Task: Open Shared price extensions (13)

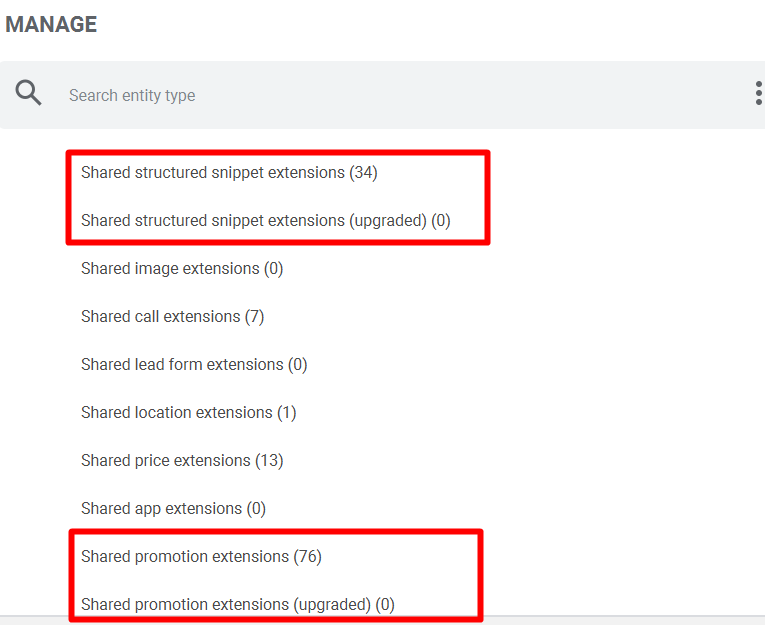Action: click(x=182, y=461)
